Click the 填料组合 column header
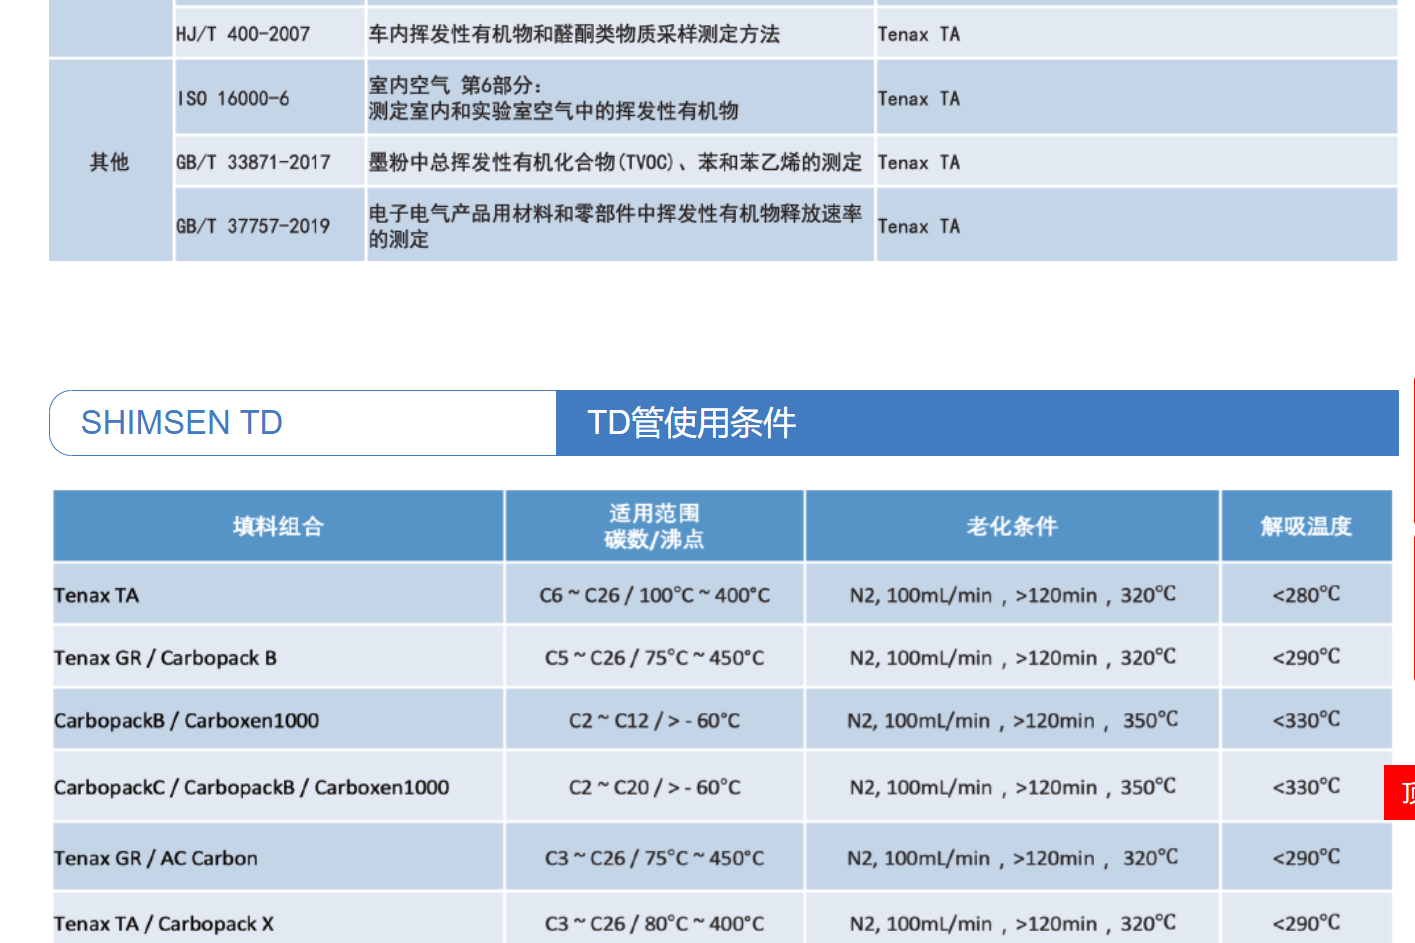The image size is (1415, 943). (x=278, y=526)
